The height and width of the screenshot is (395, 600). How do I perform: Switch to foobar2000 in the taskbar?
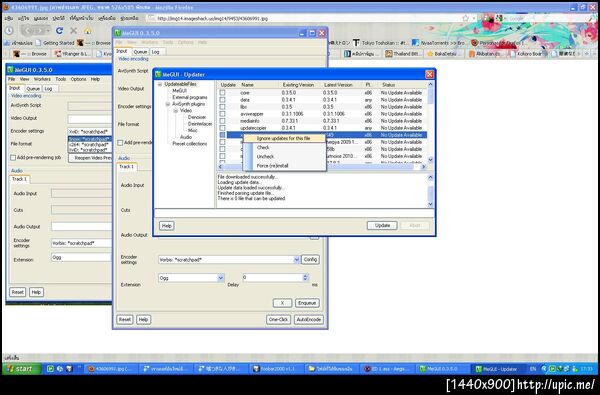(277, 369)
